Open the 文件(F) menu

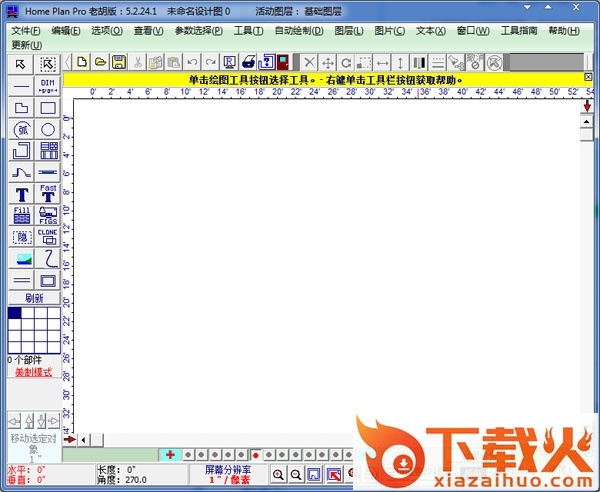(x=26, y=31)
